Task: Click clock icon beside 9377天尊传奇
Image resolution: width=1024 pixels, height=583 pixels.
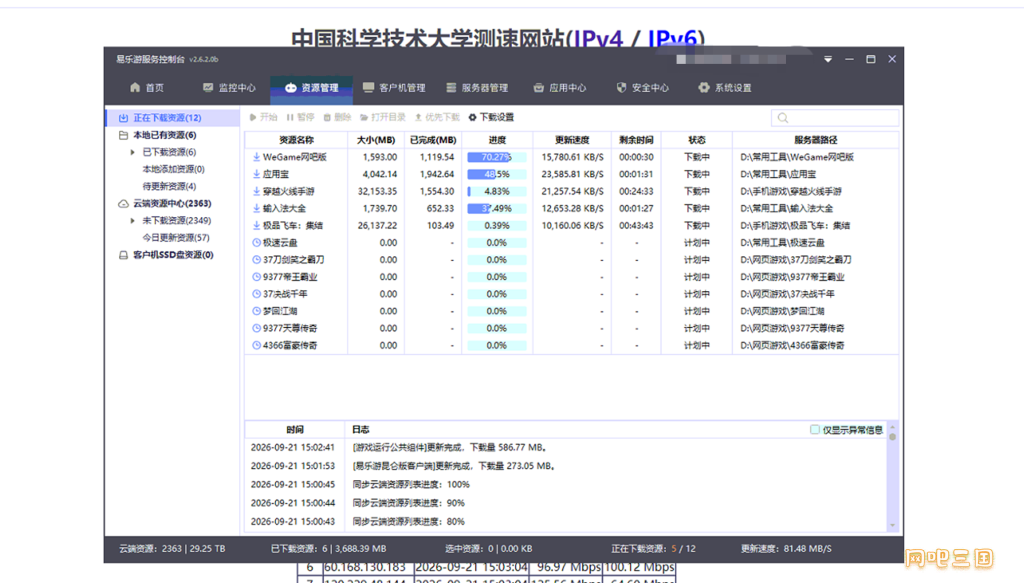Action: tap(256, 328)
